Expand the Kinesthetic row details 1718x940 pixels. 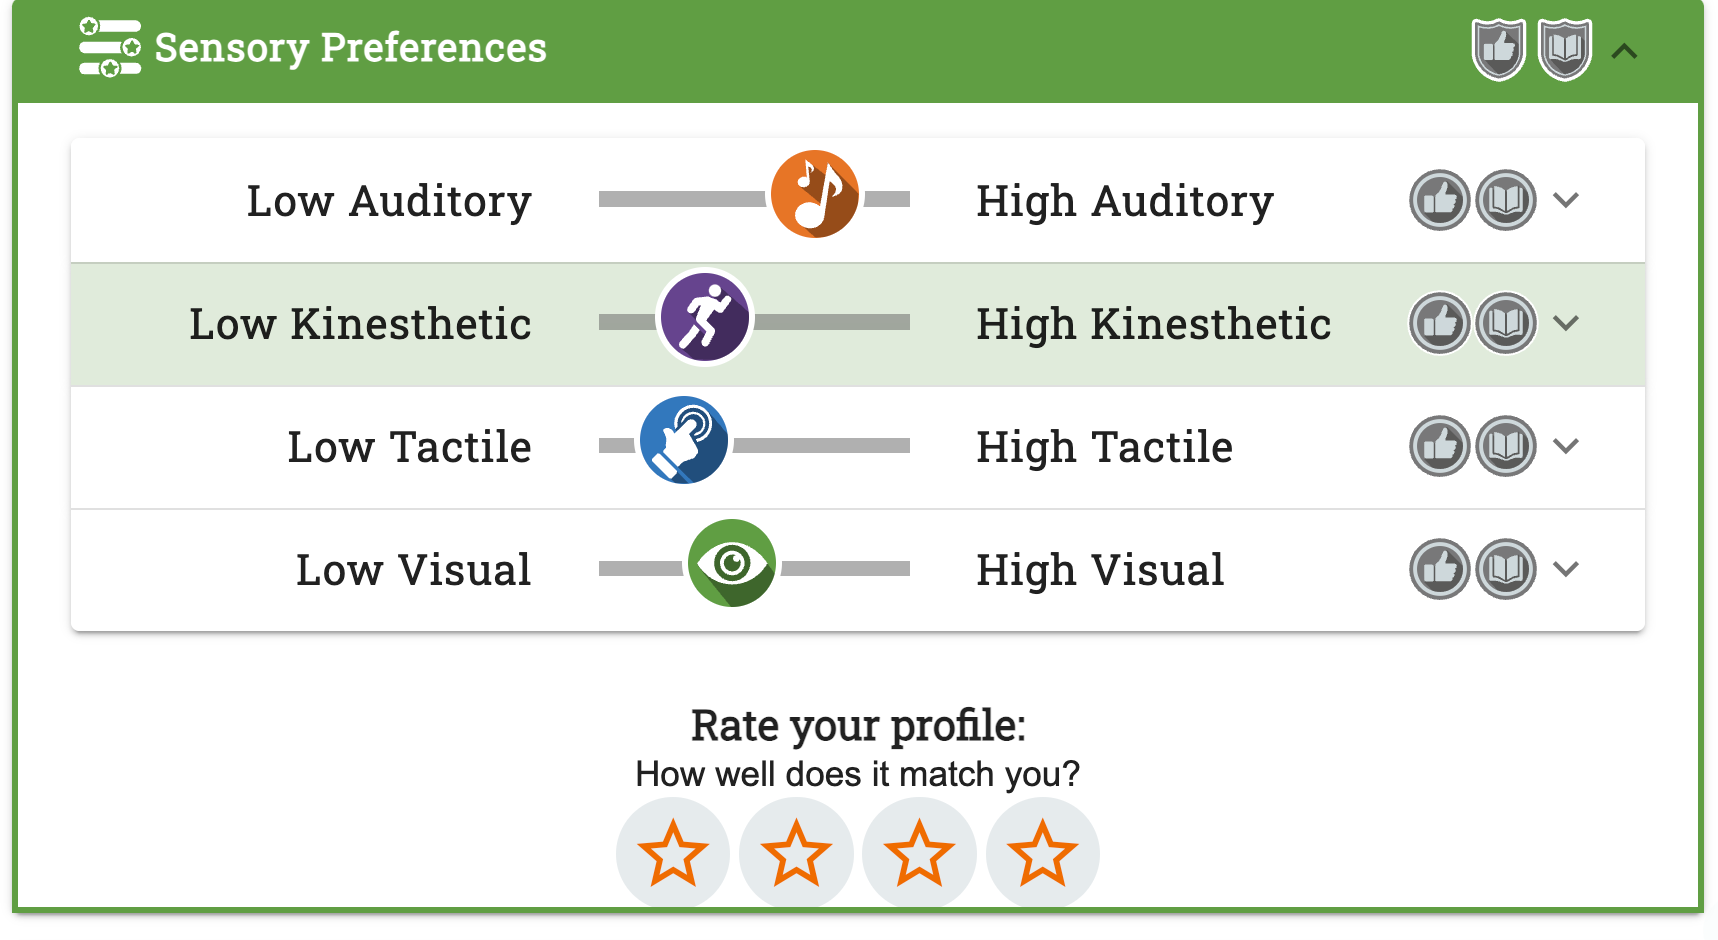1566,323
